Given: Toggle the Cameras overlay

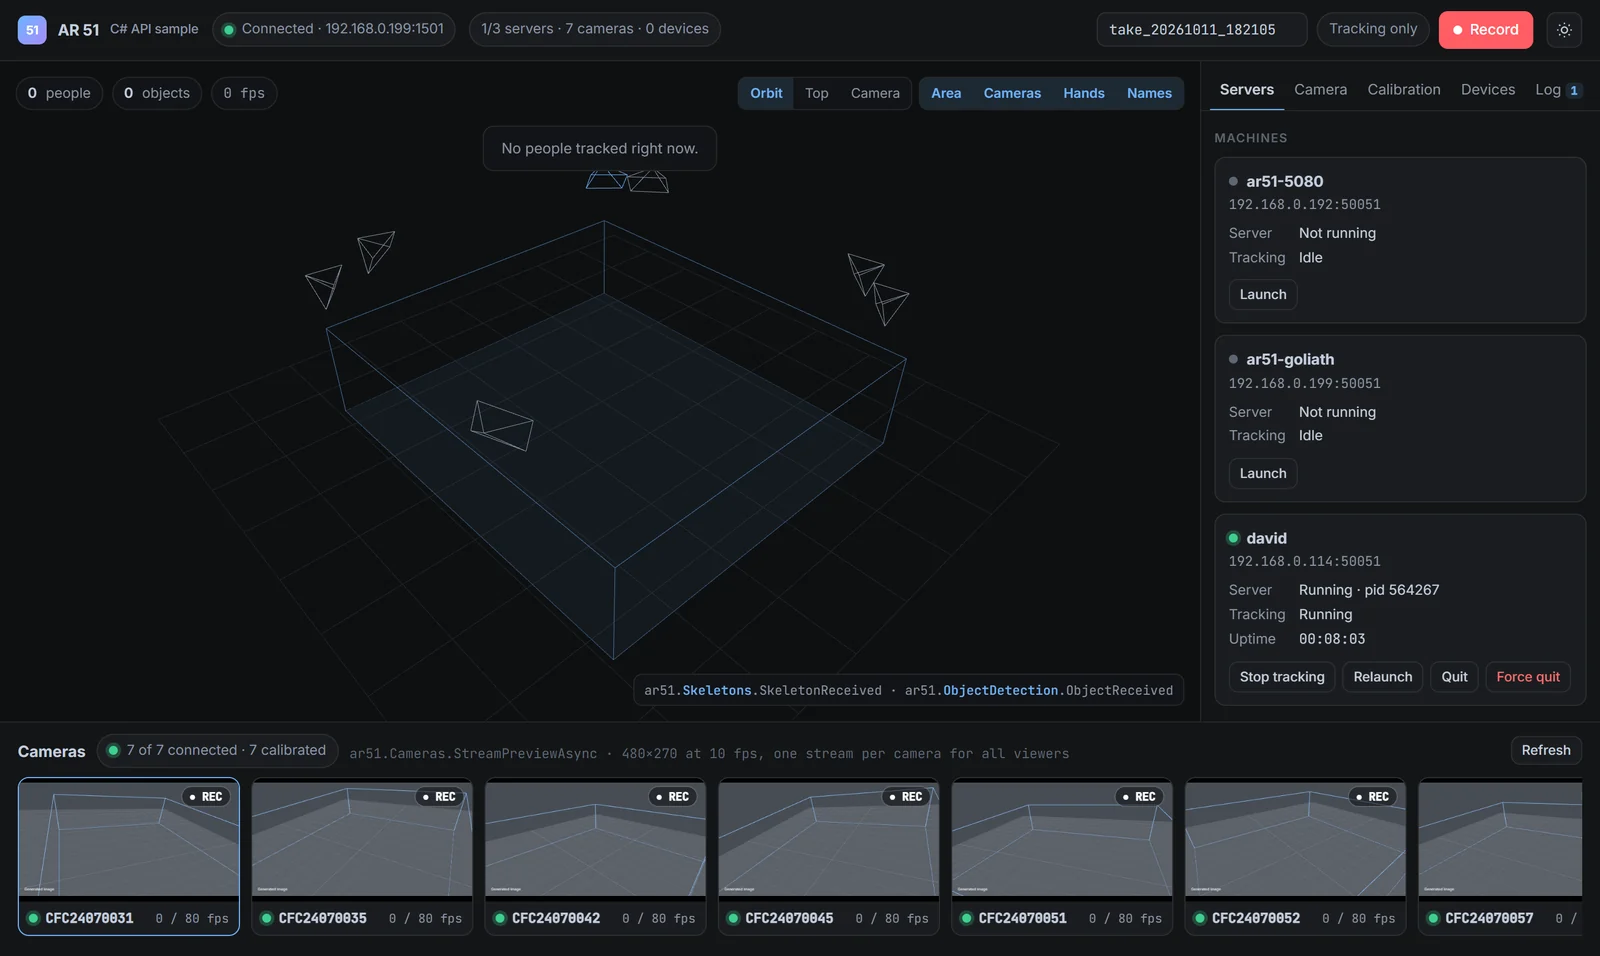Looking at the screenshot, I should tap(1012, 93).
